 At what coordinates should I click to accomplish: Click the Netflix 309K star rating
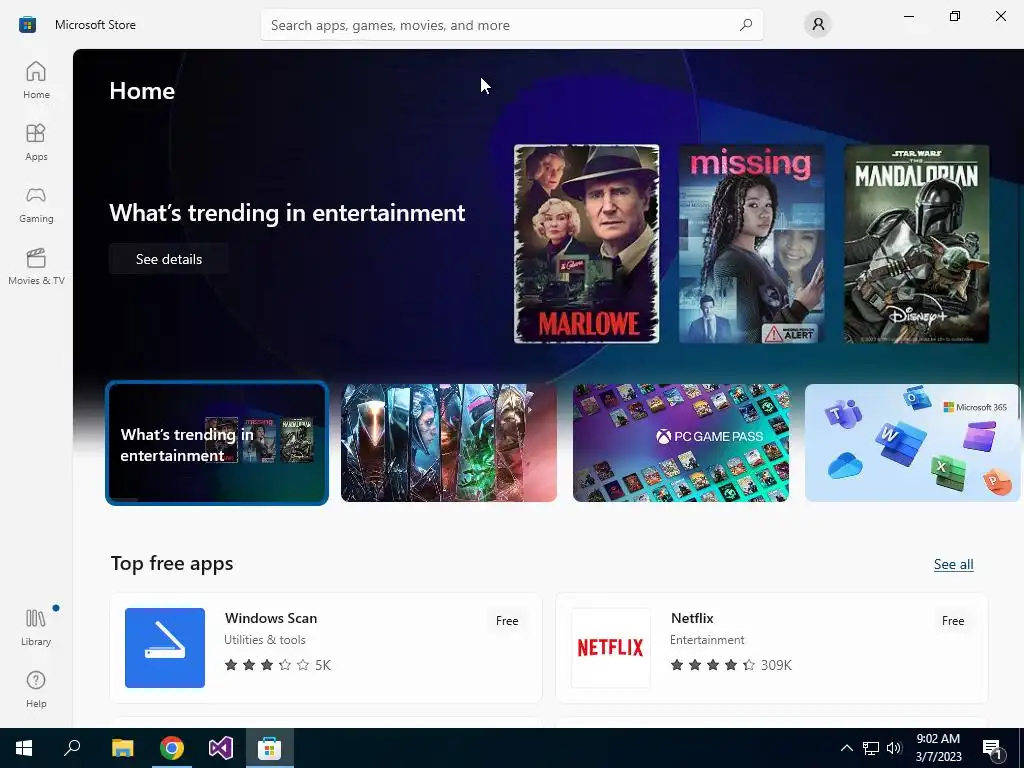pos(731,665)
